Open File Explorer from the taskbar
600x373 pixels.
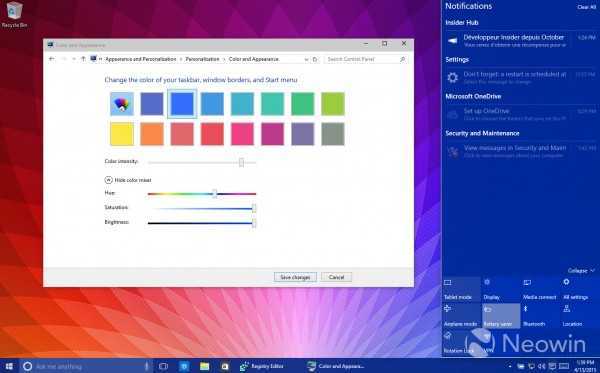(x=205, y=366)
